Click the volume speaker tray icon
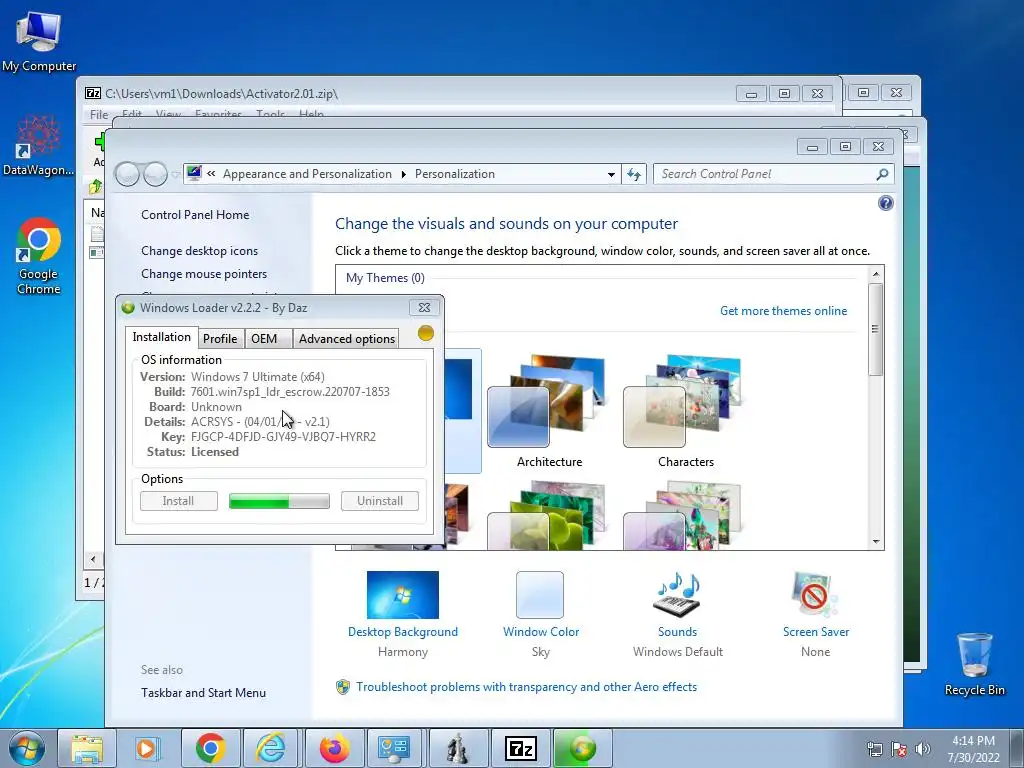1024x768 pixels. (x=923, y=749)
